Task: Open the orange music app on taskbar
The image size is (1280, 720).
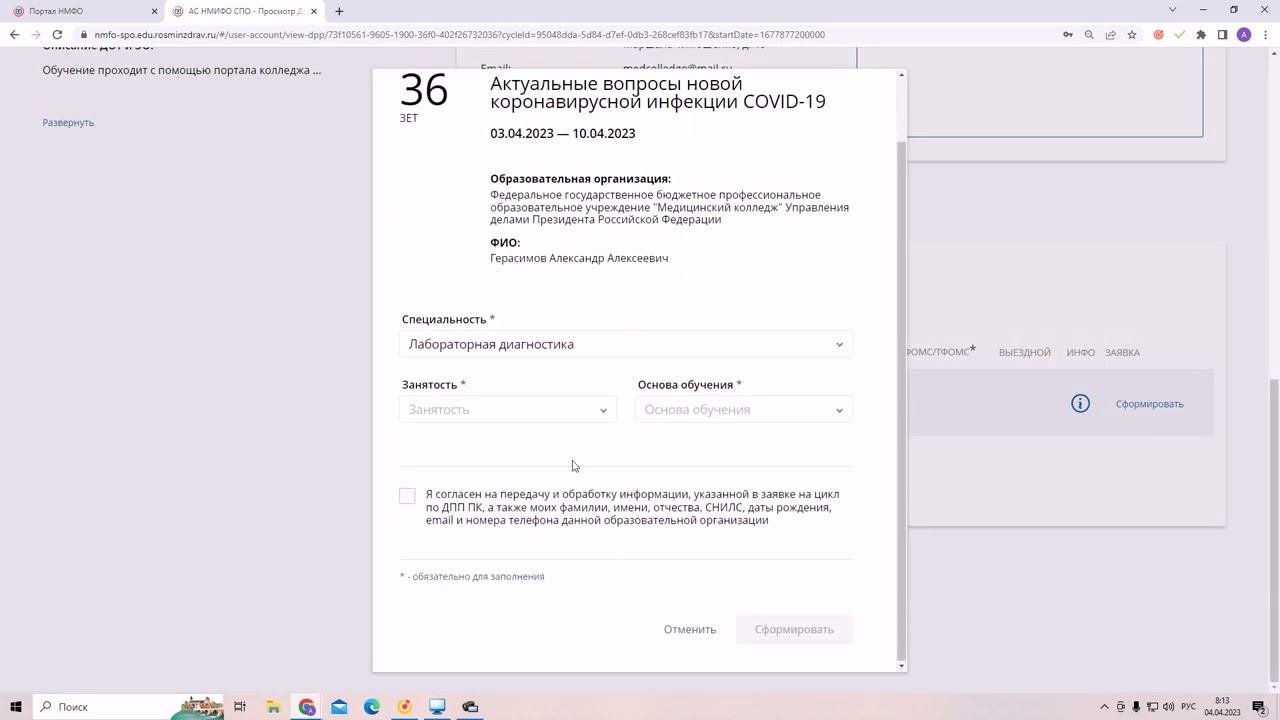Action: tap(404, 707)
